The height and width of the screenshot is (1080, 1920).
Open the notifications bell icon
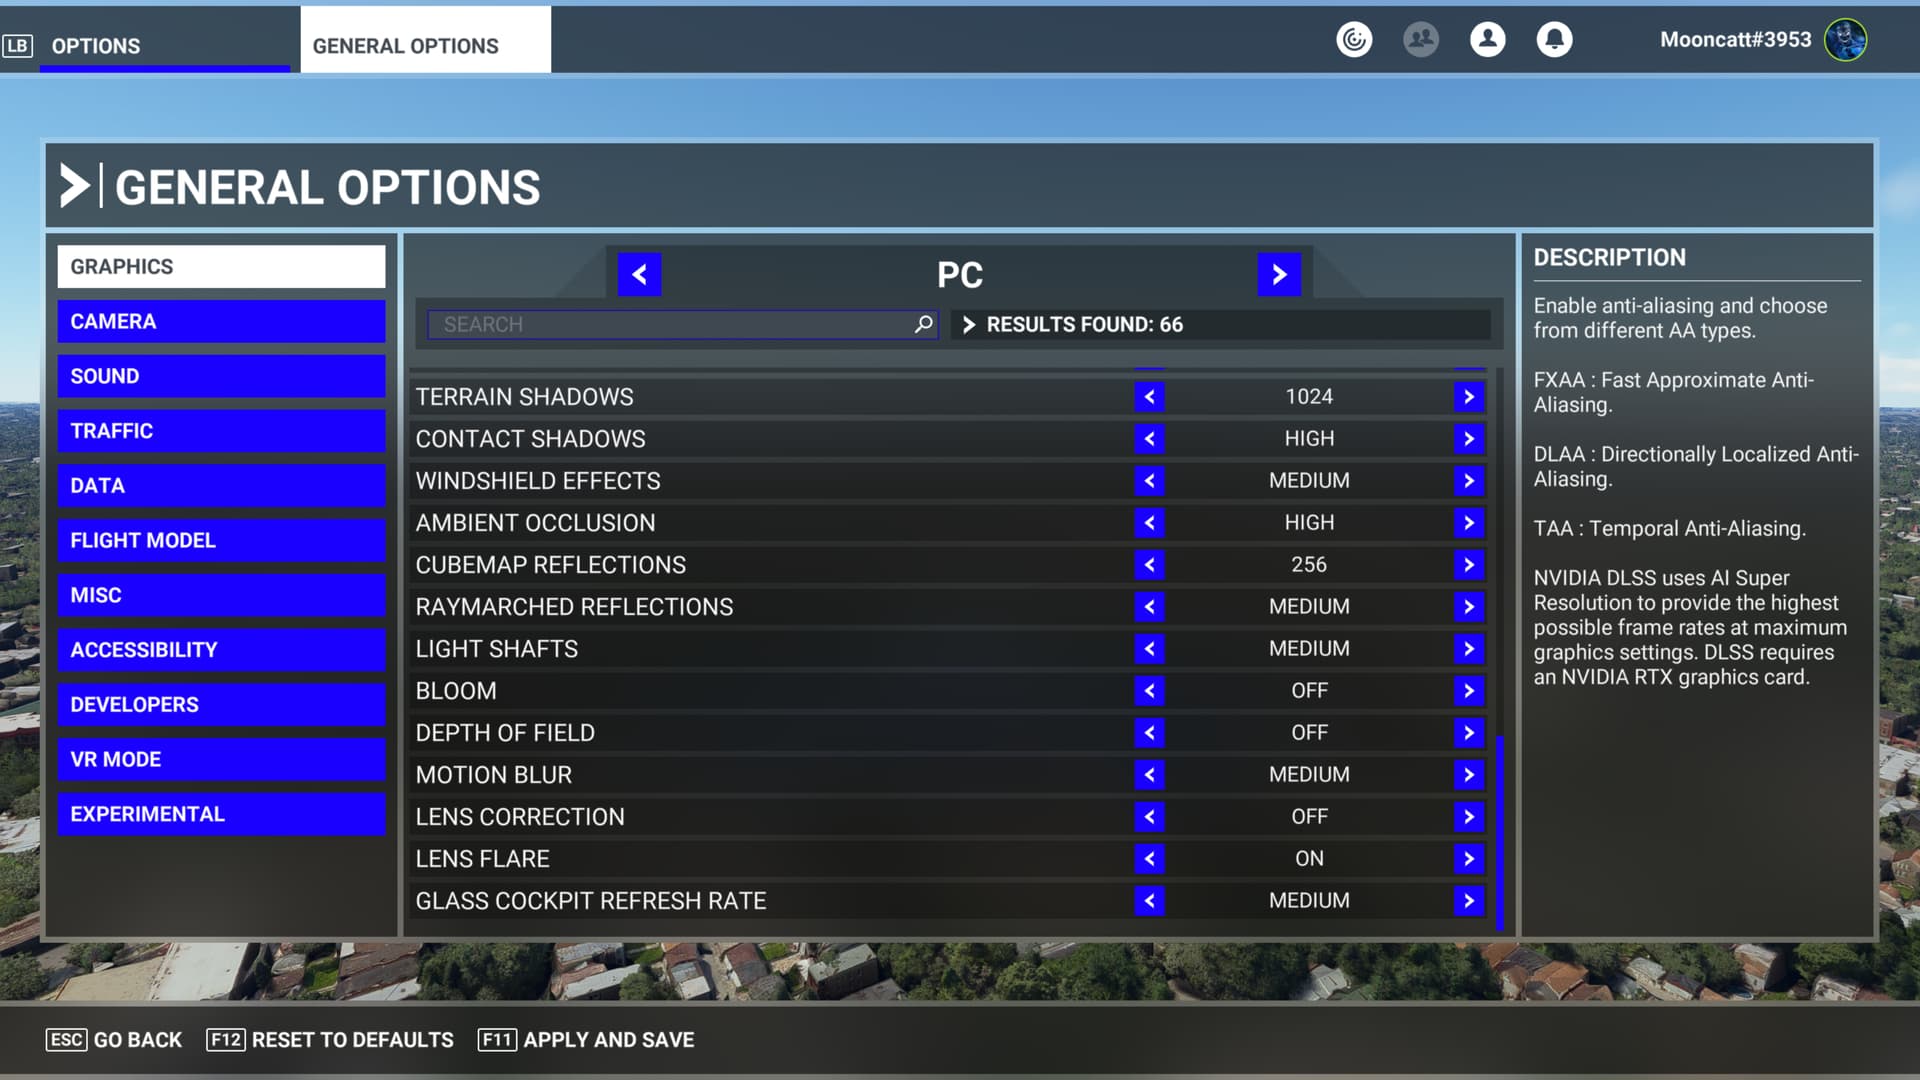click(x=1554, y=40)
